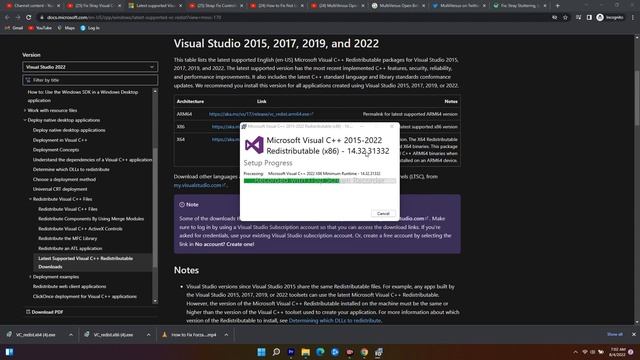The image size is (640, 360).
Task: Bookmark this page with the star icon
Action: tap(565, 18)
